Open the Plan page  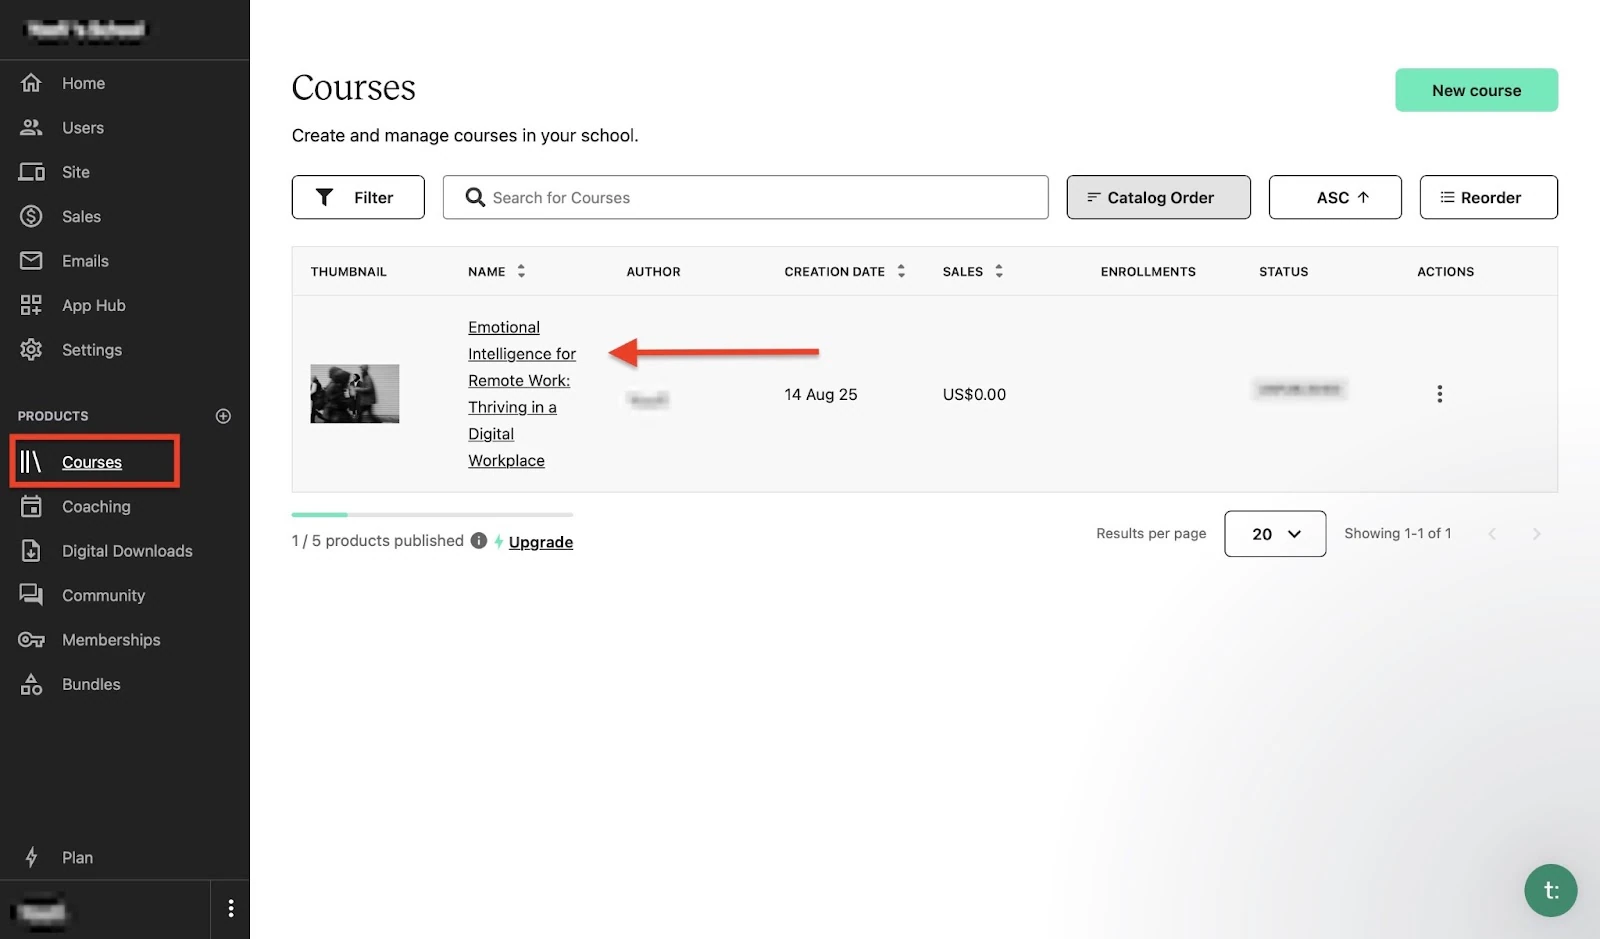coord(77,857)
